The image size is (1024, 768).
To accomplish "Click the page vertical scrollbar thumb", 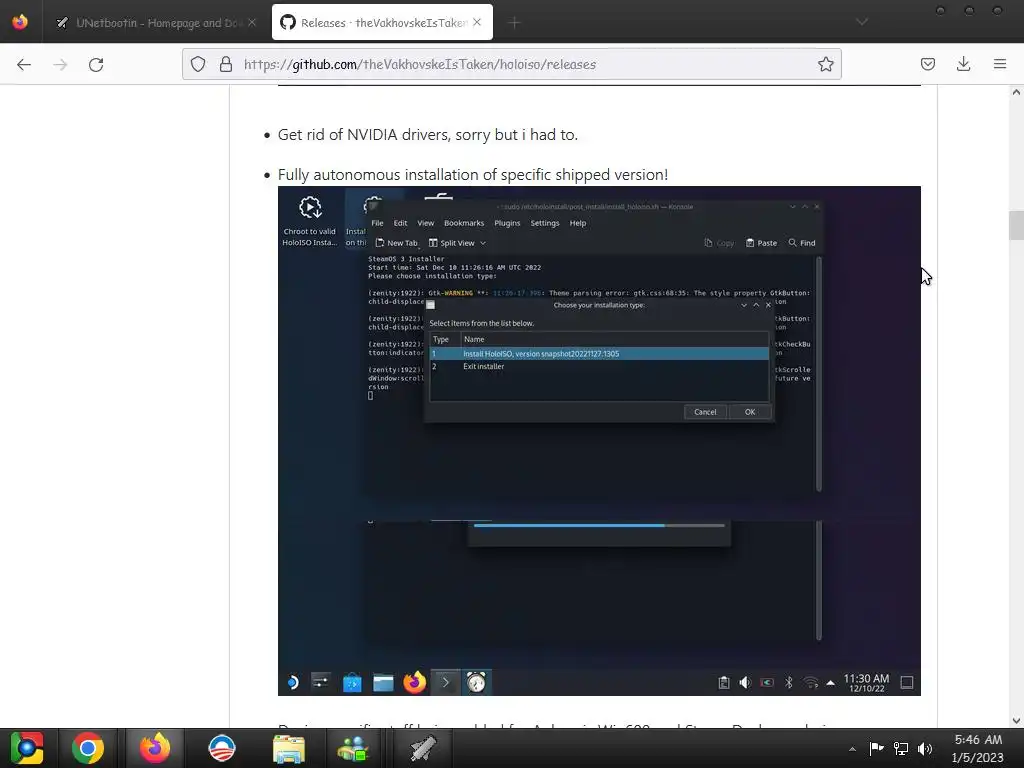I will click(x=1016, y=225).
